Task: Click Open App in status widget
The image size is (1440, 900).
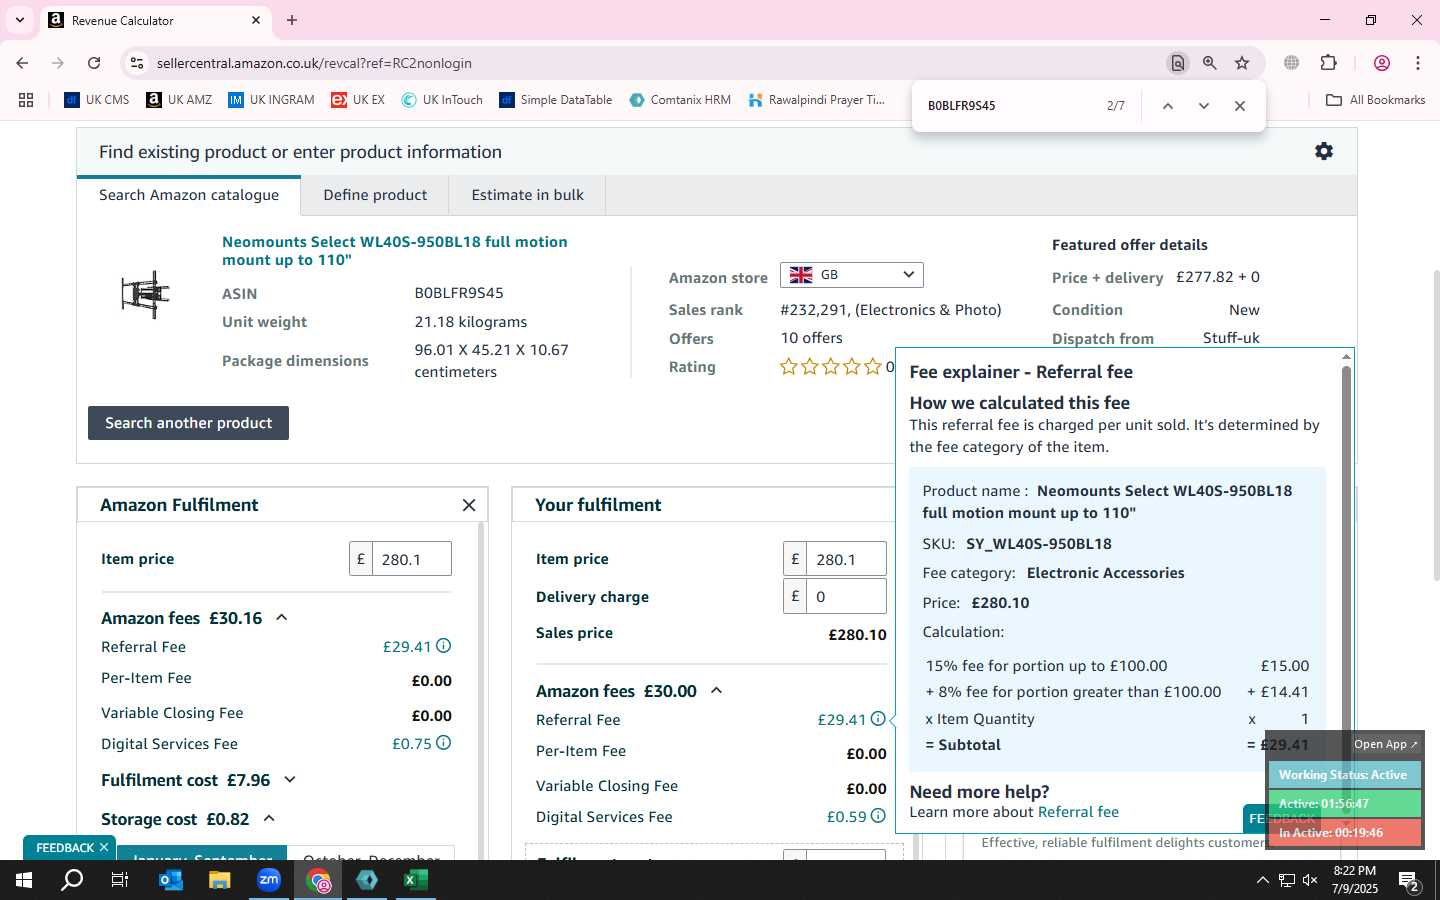Action: pyautogui.click(x=1386, y=744)
